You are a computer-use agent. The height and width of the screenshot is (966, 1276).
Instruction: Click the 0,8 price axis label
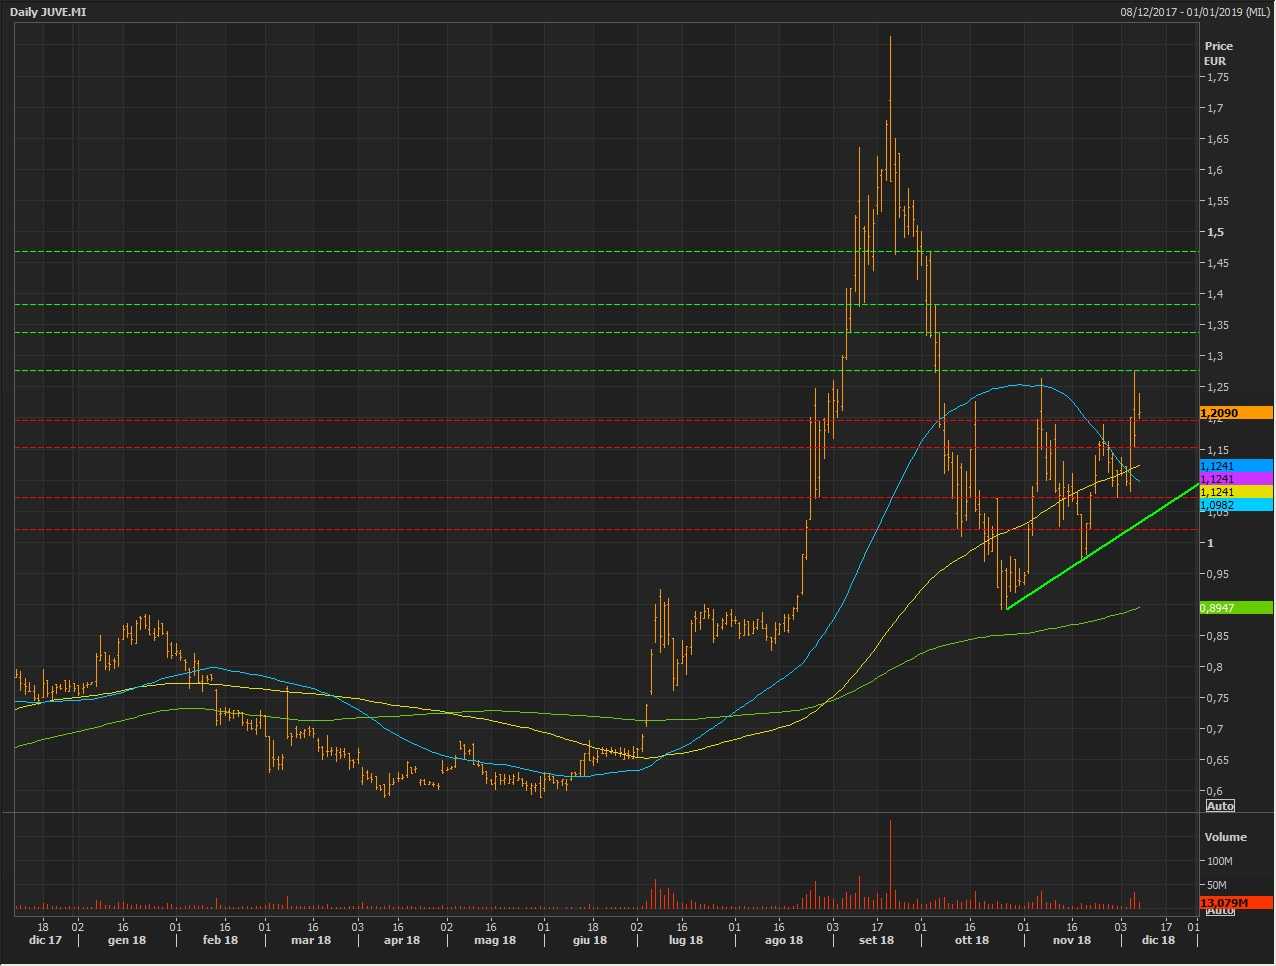tap(1215, 667)
